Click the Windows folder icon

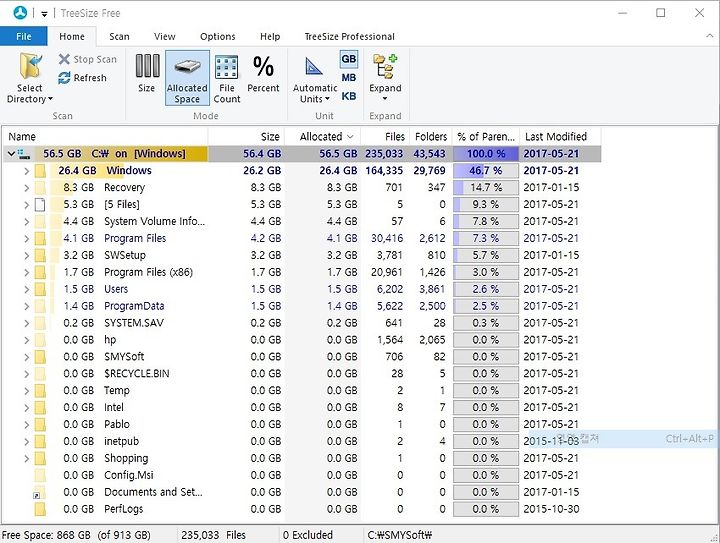40,171
